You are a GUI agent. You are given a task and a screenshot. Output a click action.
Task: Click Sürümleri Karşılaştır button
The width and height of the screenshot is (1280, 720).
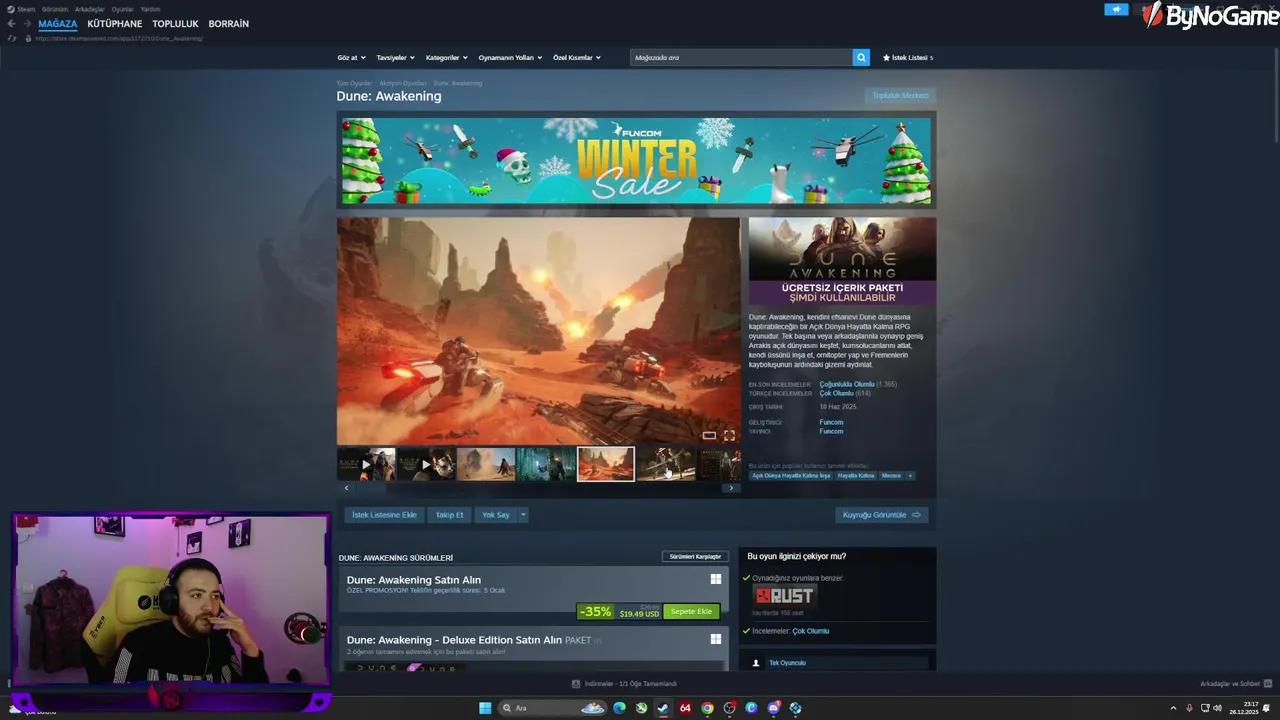pos(695,556)
